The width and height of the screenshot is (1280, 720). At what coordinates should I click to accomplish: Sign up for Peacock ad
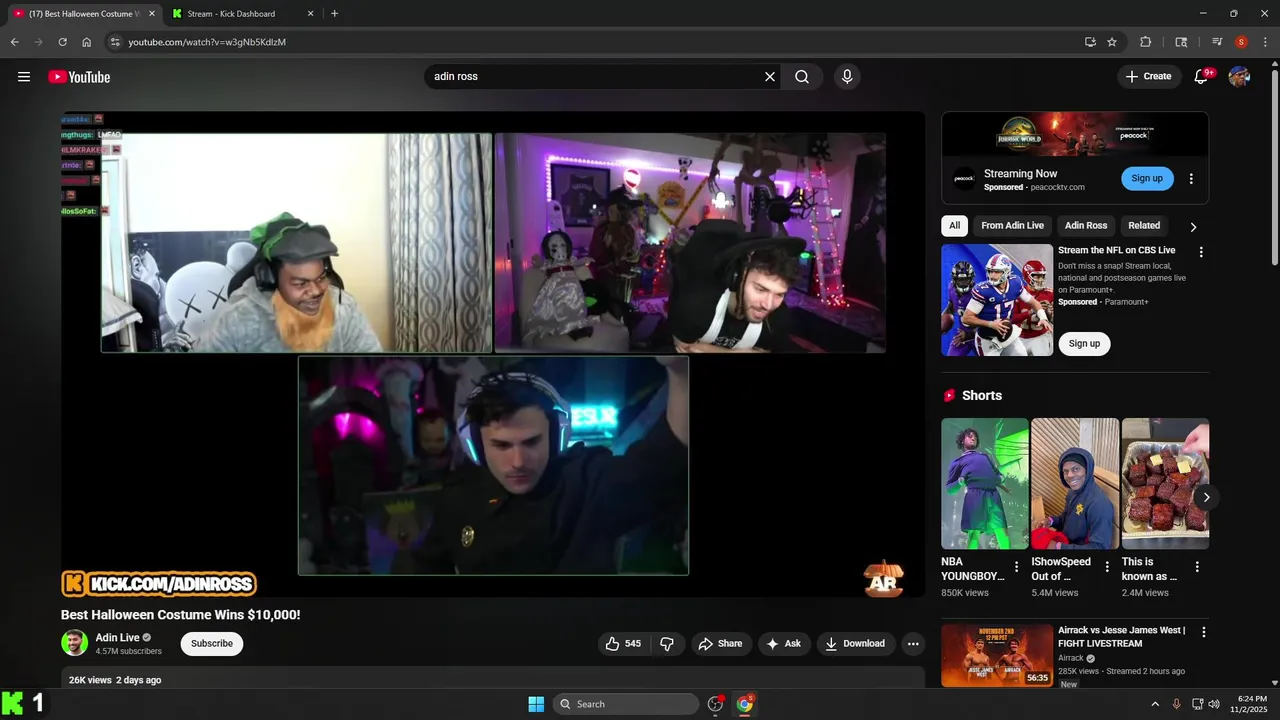click(1147, 179)
